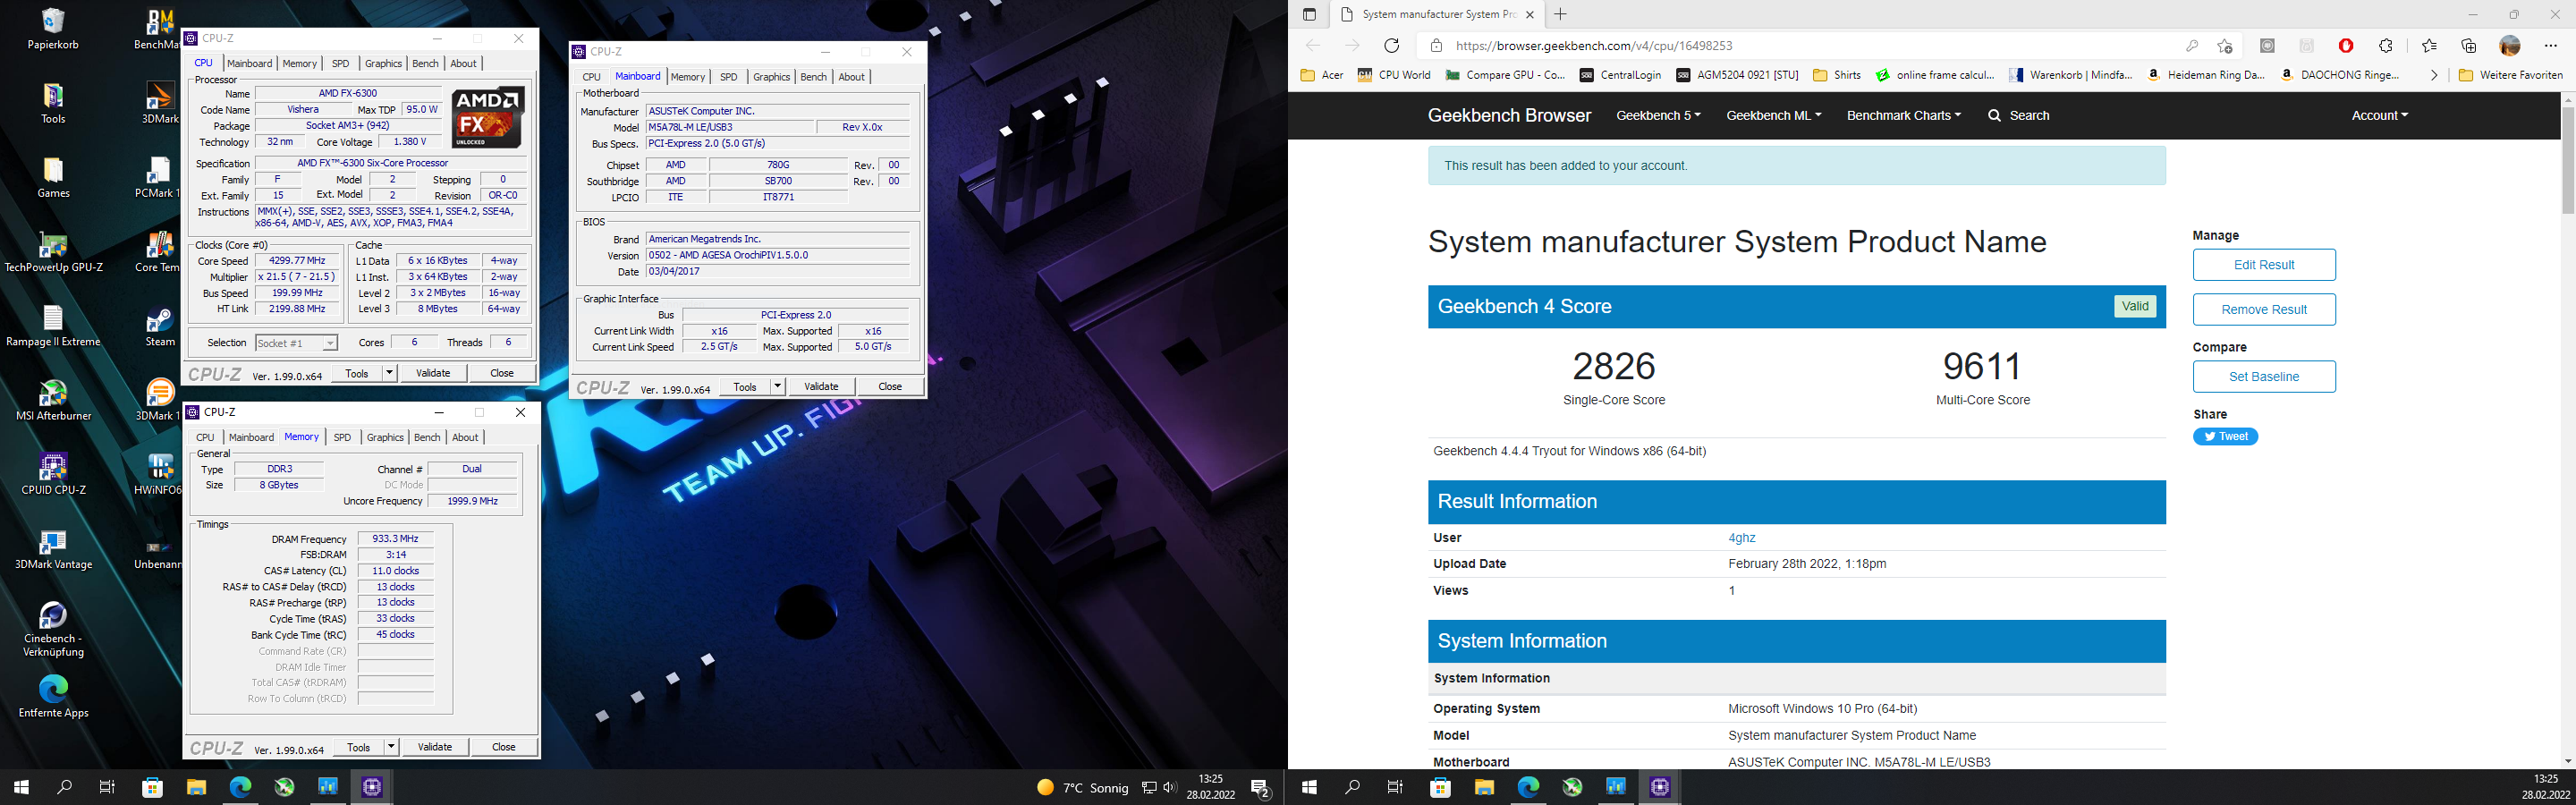Image resolution: width=2576 pixels, height=805 pixels.
Task: Open the Tools desktop shortcut
Action: coord(53,103)
